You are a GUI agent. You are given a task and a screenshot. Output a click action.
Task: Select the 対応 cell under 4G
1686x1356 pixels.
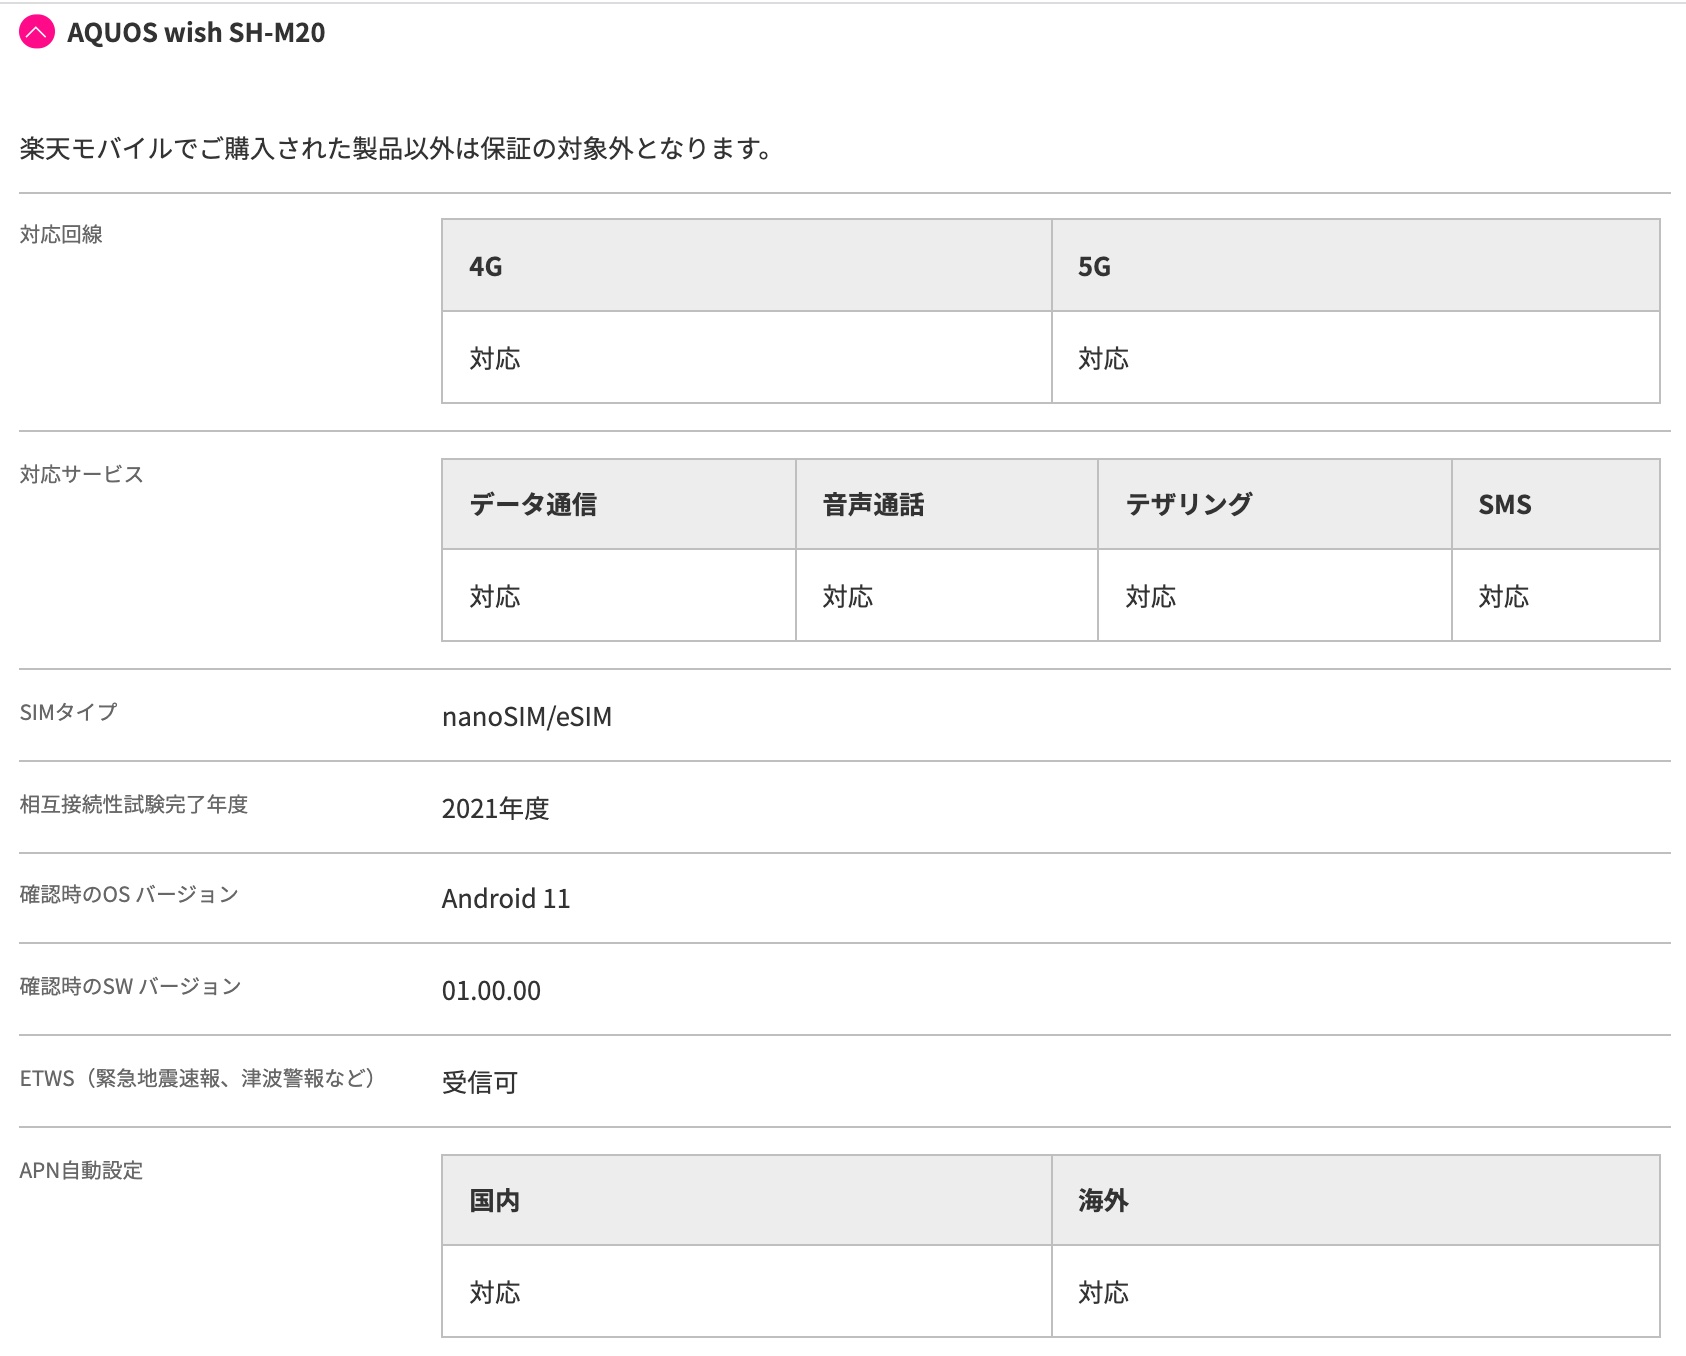[x=747, y=358]
